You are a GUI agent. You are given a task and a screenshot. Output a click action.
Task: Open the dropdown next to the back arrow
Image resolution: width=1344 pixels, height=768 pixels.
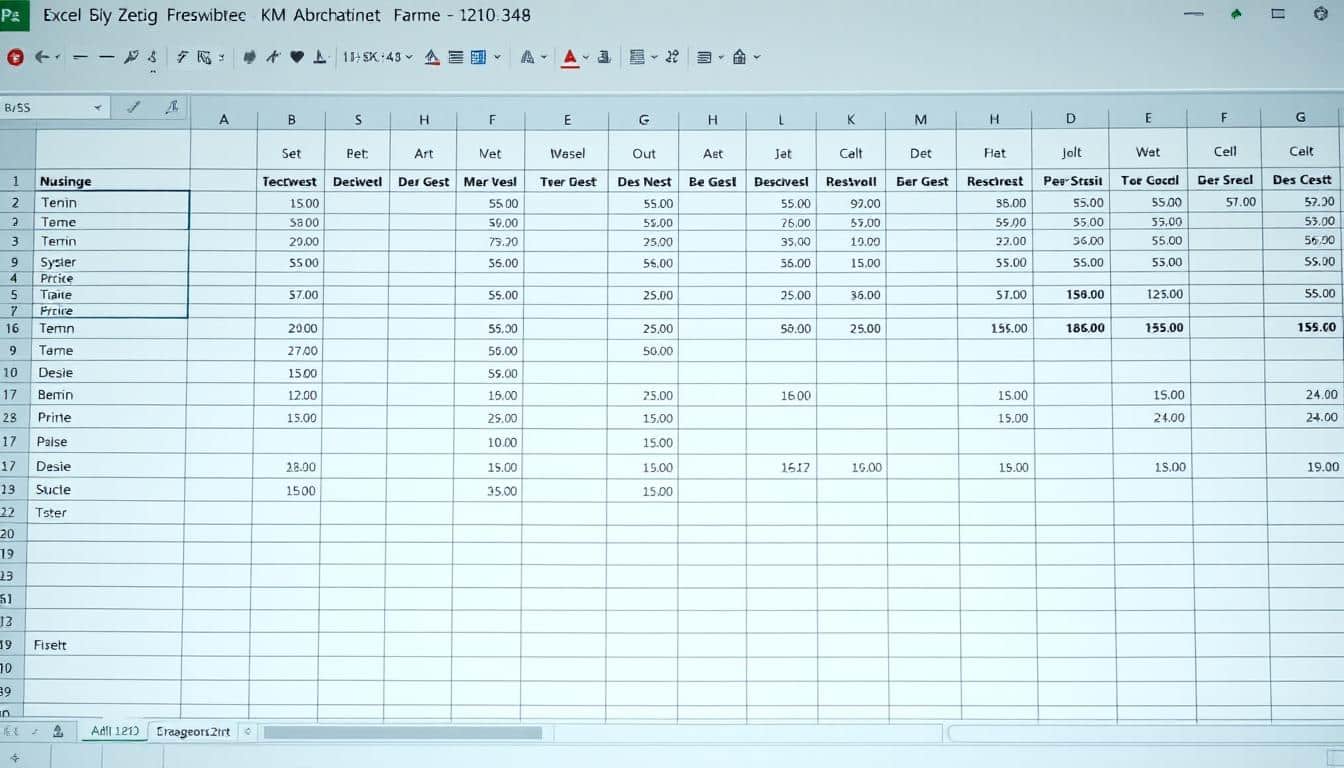click(58, 58)
